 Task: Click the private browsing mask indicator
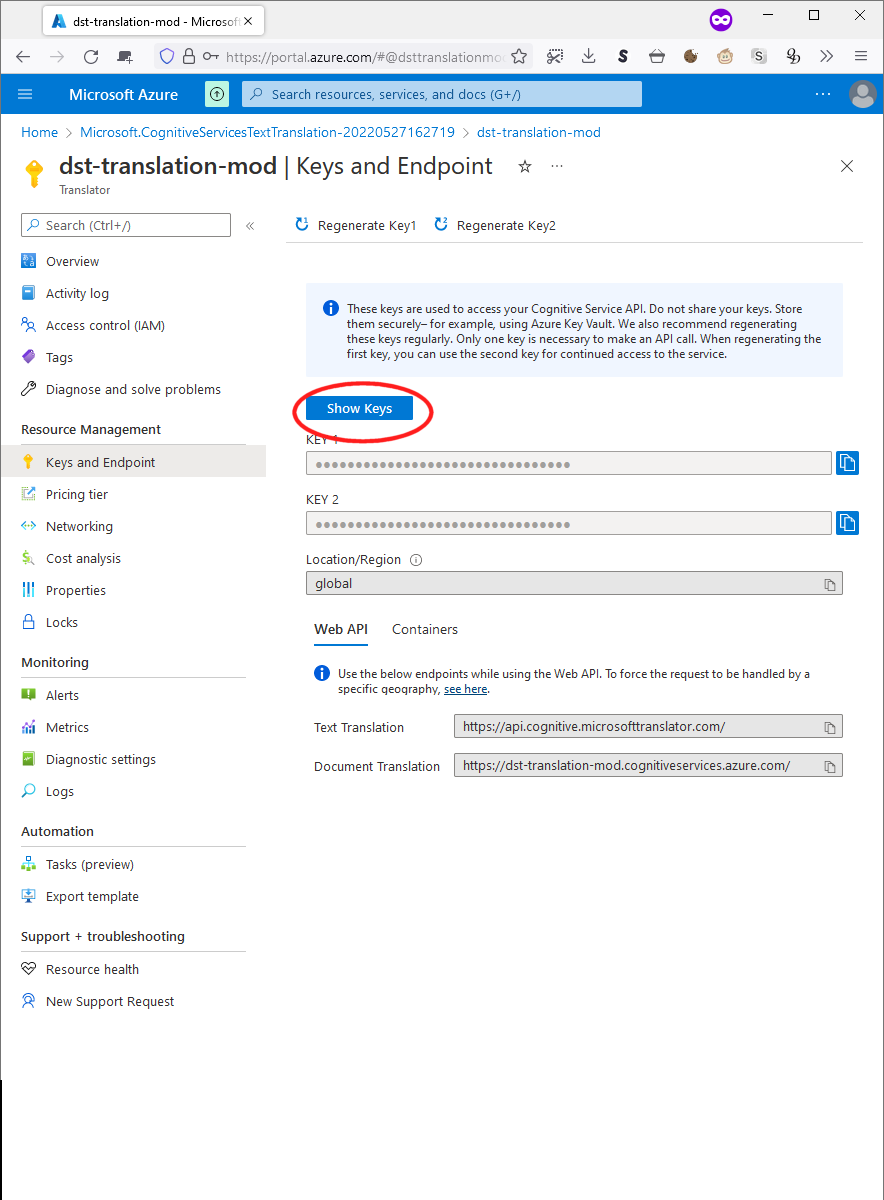(x=720, y=19)
